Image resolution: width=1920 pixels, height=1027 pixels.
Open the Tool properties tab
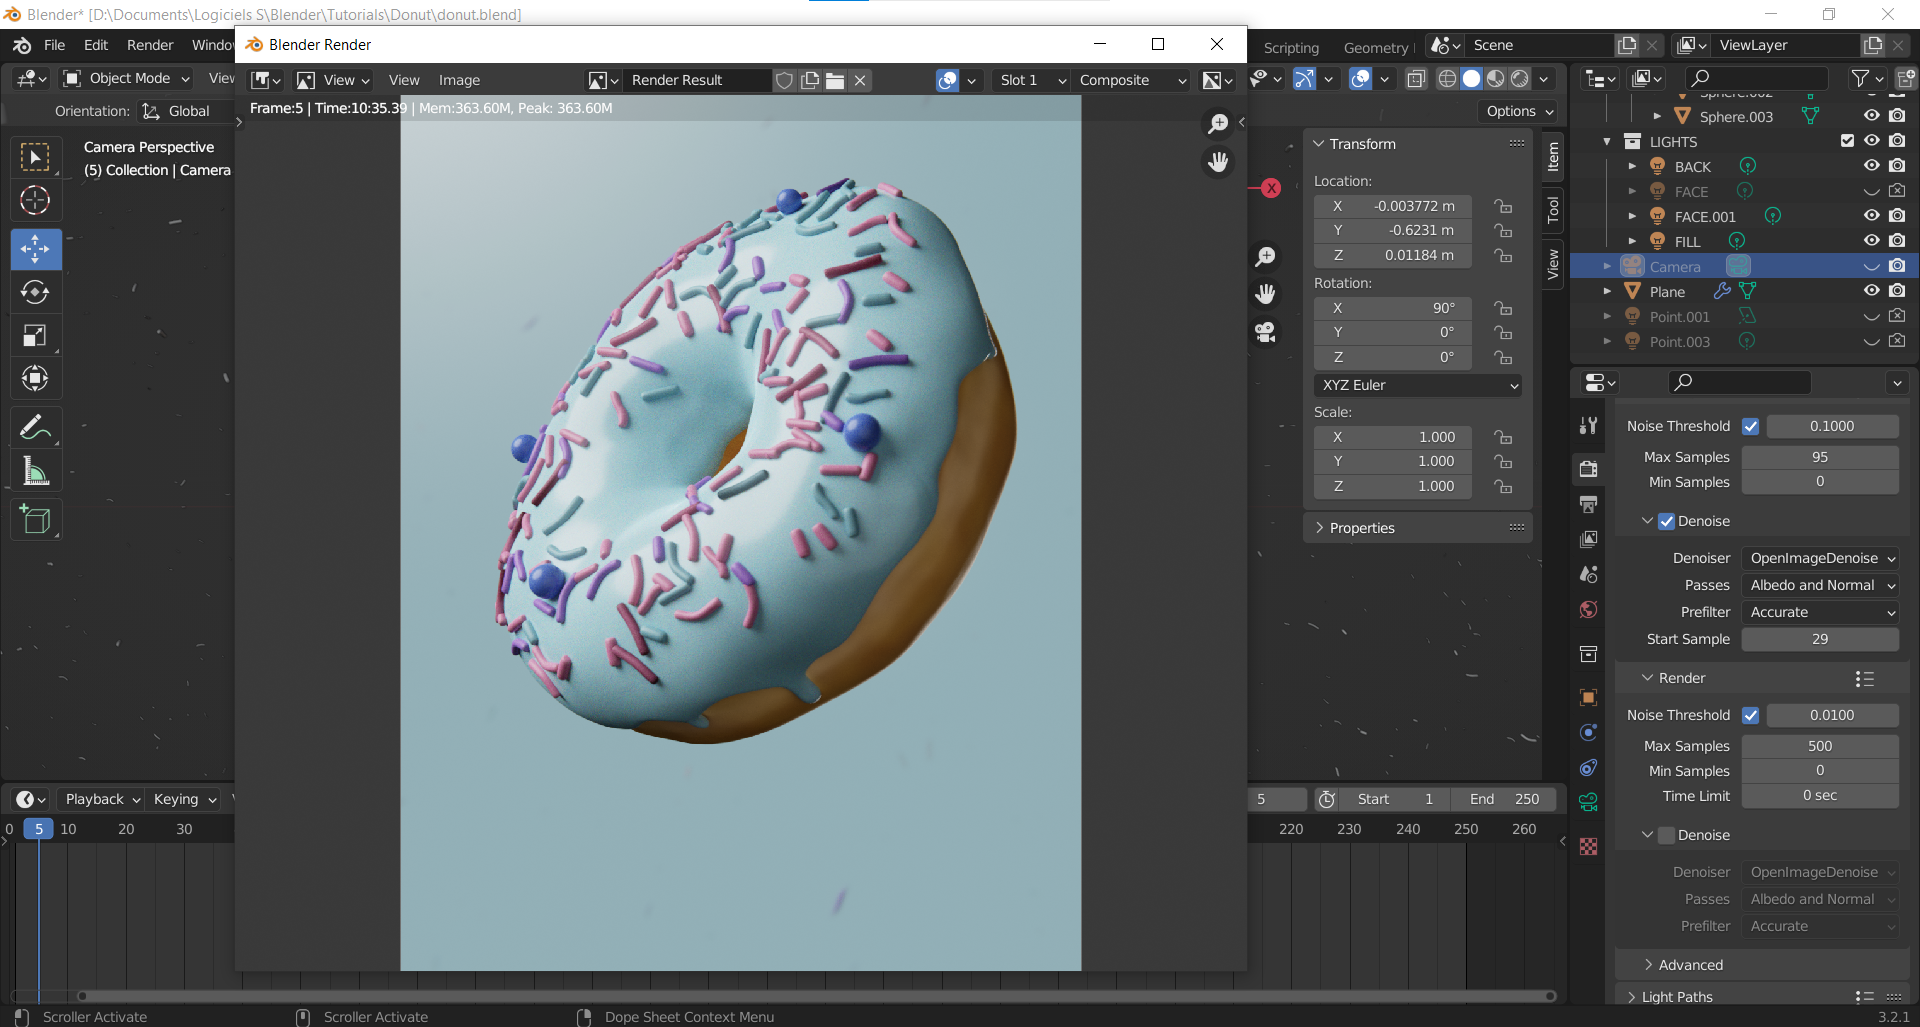point(1588,425)
